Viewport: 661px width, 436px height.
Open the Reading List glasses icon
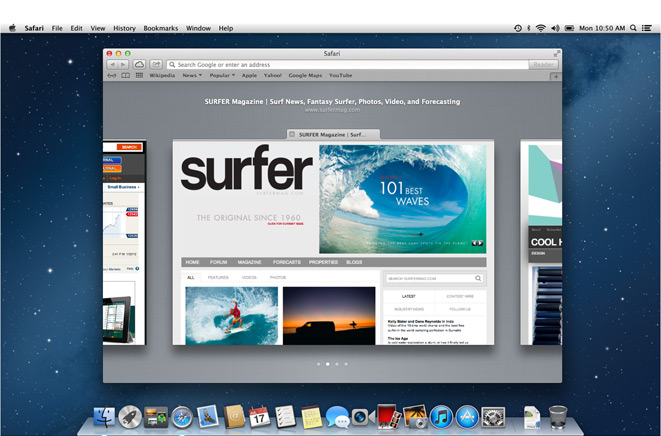pos(112,75)
